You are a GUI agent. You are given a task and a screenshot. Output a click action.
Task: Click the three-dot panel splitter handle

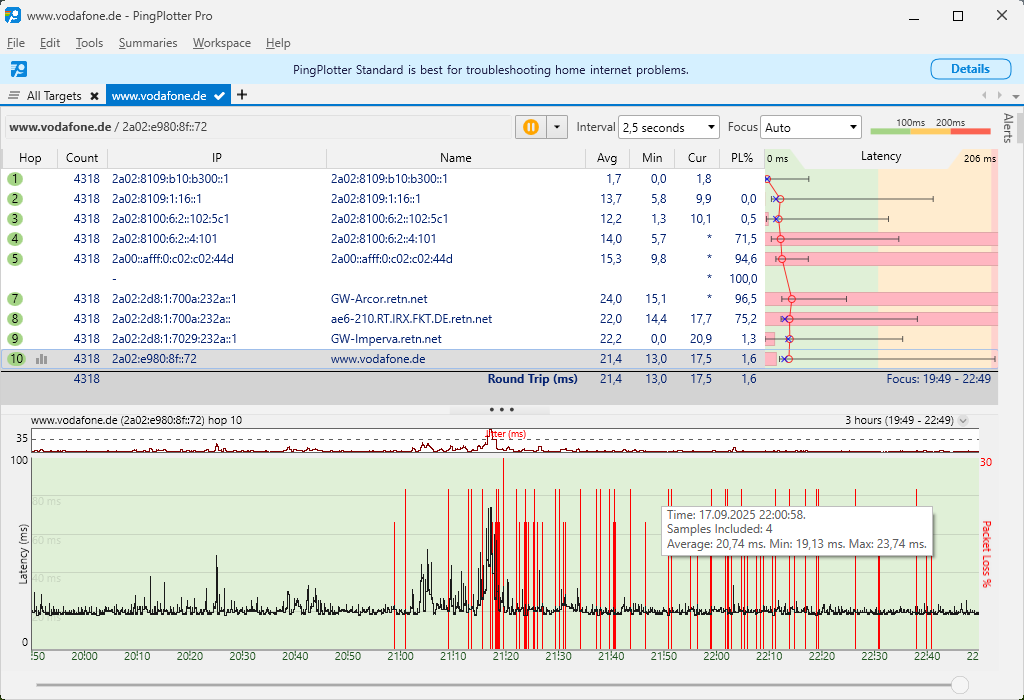click(x=501, y=409)
